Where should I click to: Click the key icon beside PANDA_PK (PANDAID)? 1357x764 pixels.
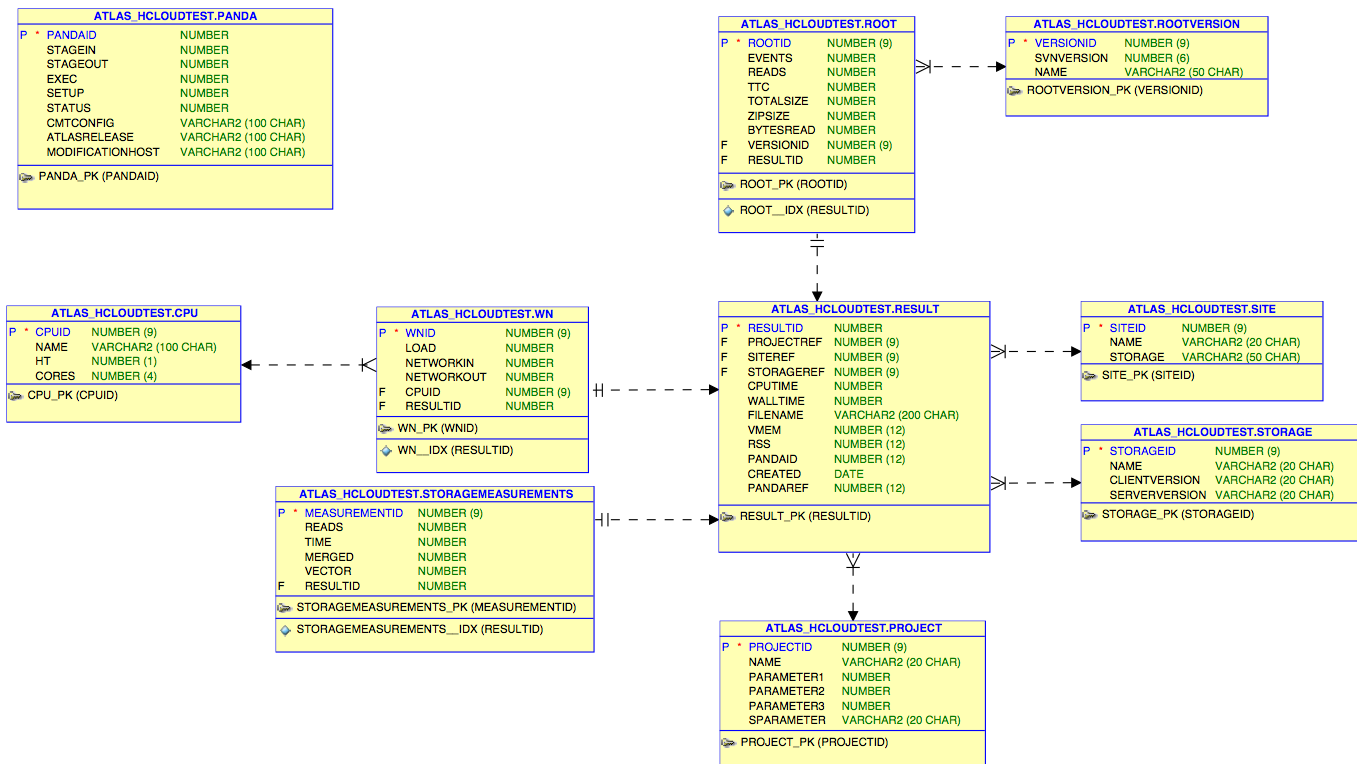[x=27, y=176]
